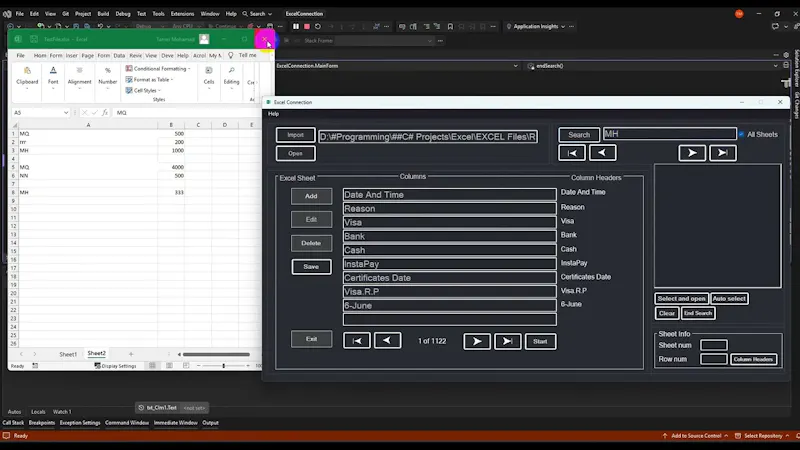Go to next record beside 1 of 1122

coord(477,341)
